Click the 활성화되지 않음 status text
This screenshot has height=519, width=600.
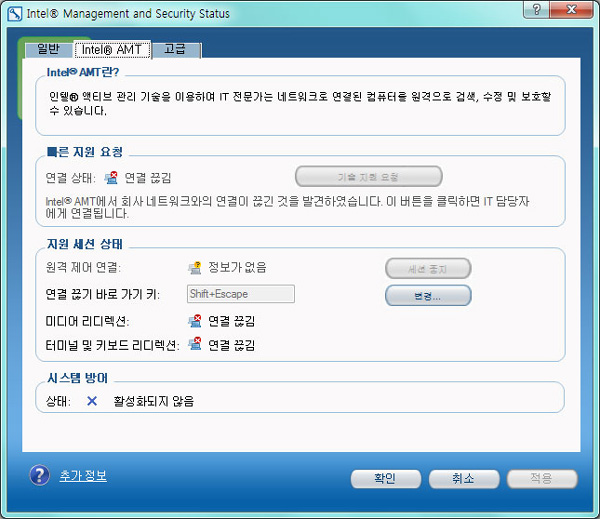point(154,401)
